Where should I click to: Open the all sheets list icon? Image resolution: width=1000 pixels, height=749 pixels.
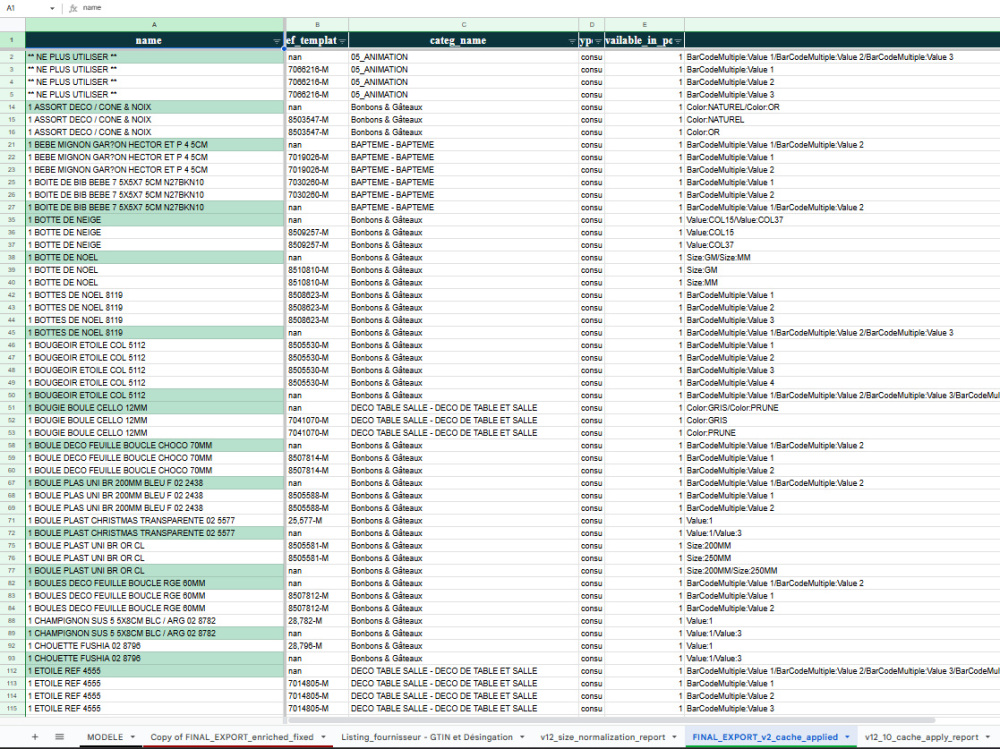pos(59,737)
